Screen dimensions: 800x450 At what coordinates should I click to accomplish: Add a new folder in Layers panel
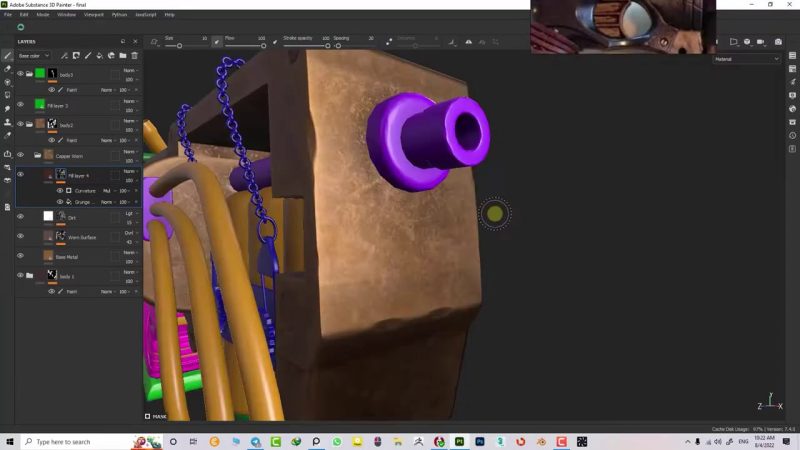123,56
